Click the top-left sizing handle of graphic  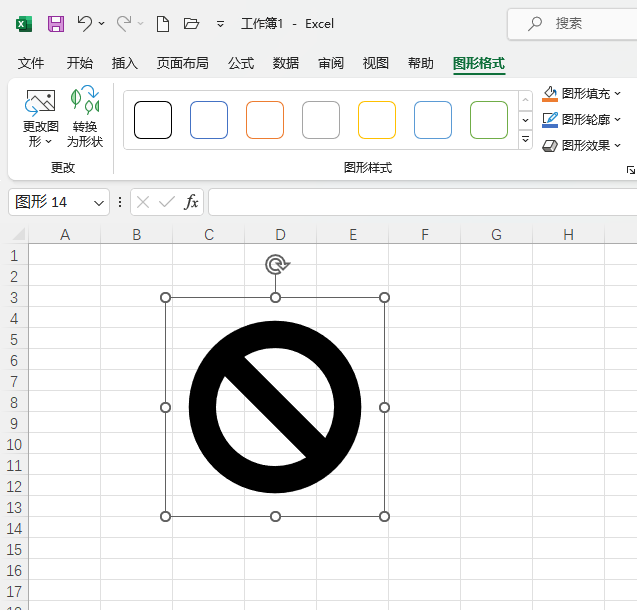165,298
